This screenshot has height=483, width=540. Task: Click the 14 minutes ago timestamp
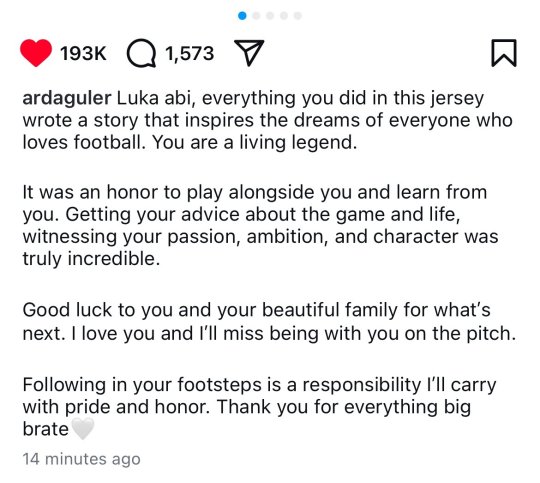(82, 459)
